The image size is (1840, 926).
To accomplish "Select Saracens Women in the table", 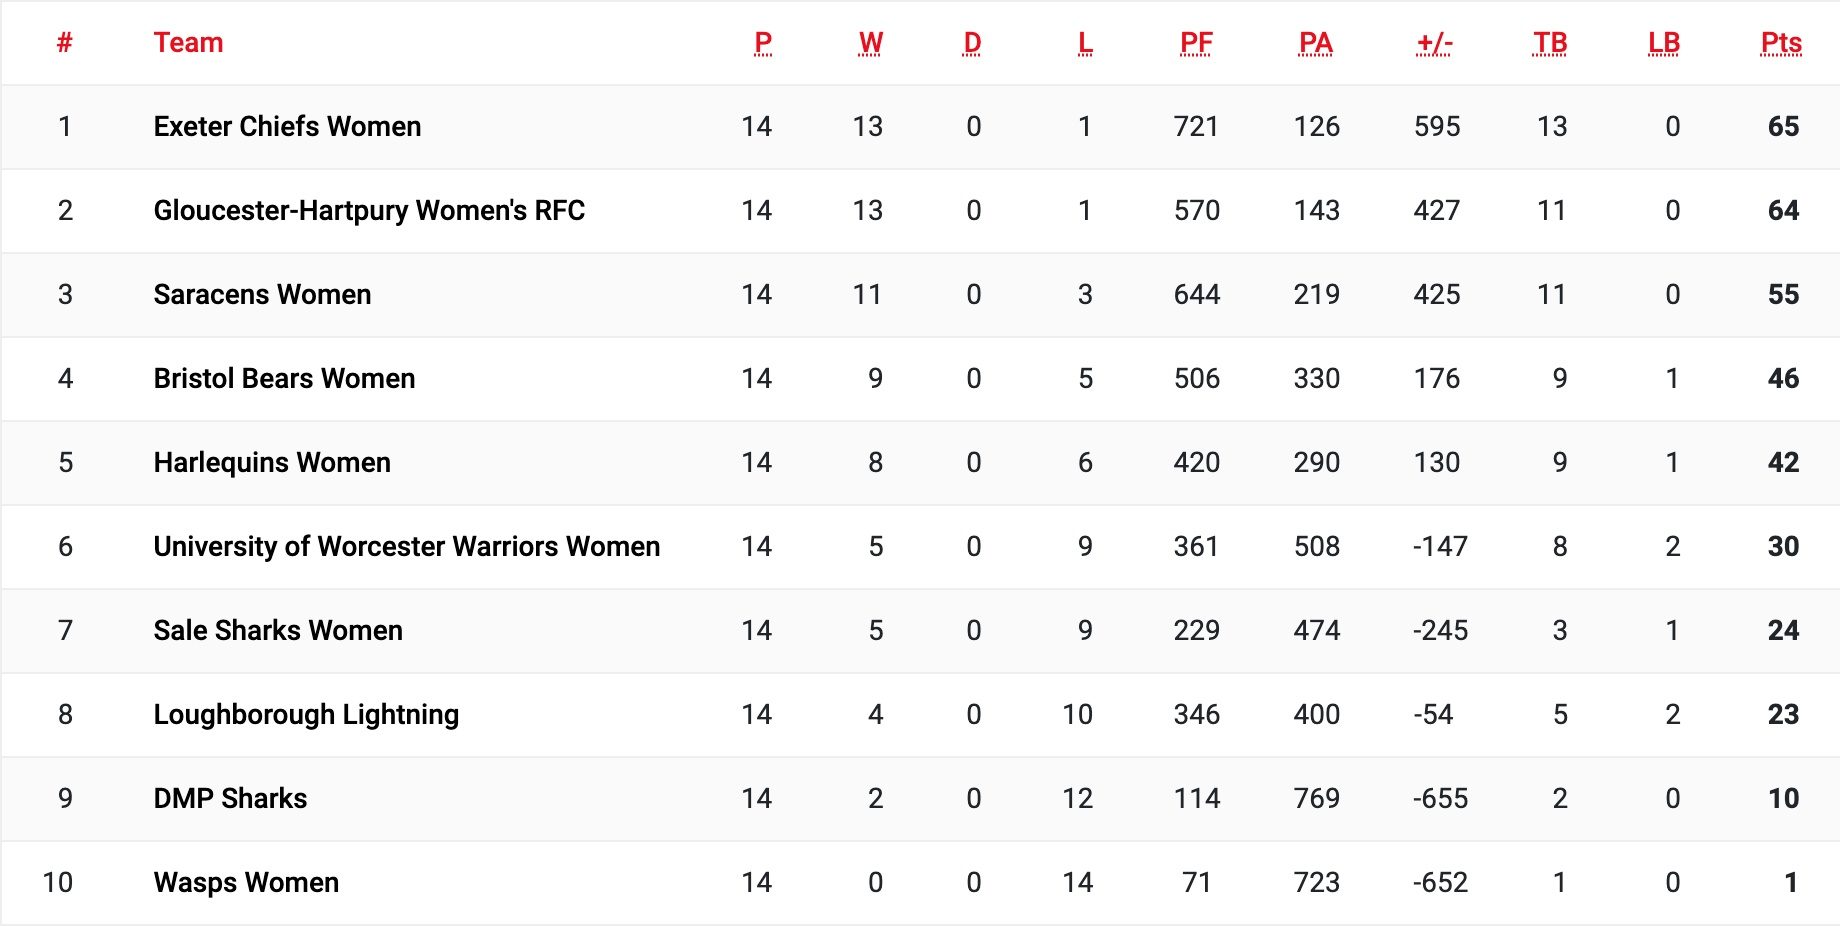I will click(x=262, y=295).
